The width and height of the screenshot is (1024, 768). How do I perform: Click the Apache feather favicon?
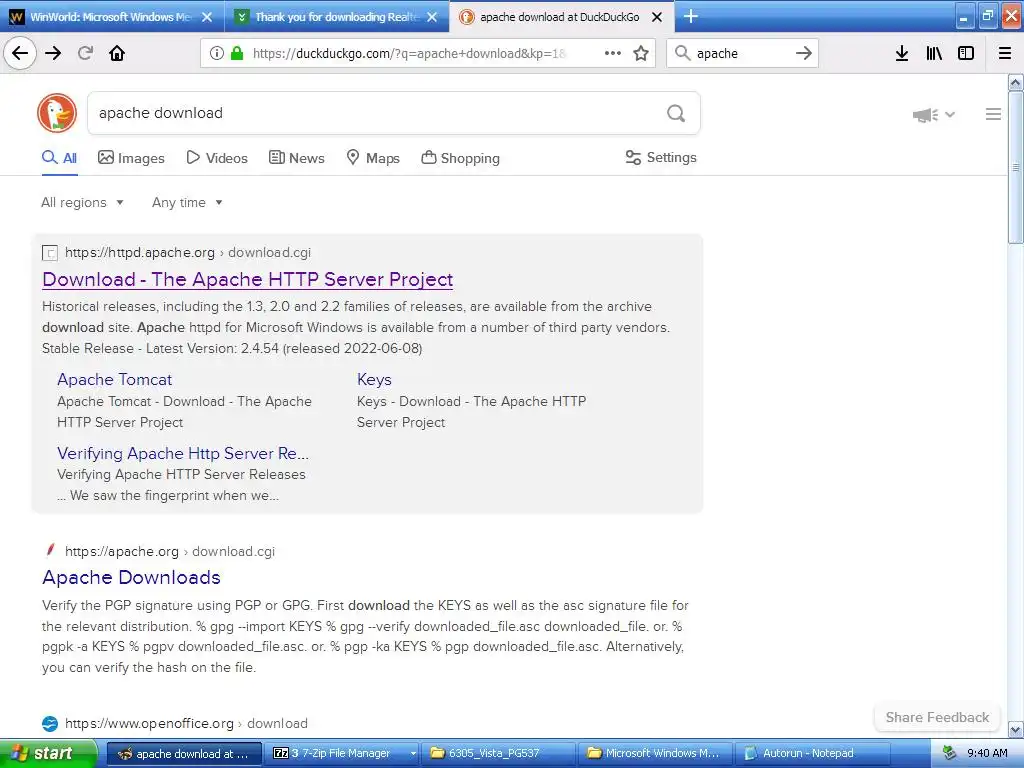[x=50, y=551]
